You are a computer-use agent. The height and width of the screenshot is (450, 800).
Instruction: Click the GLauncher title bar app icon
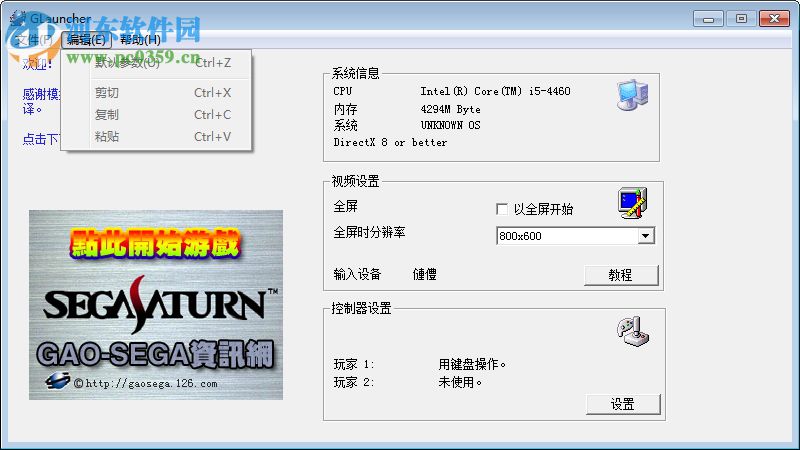click(x=18, y=18)
